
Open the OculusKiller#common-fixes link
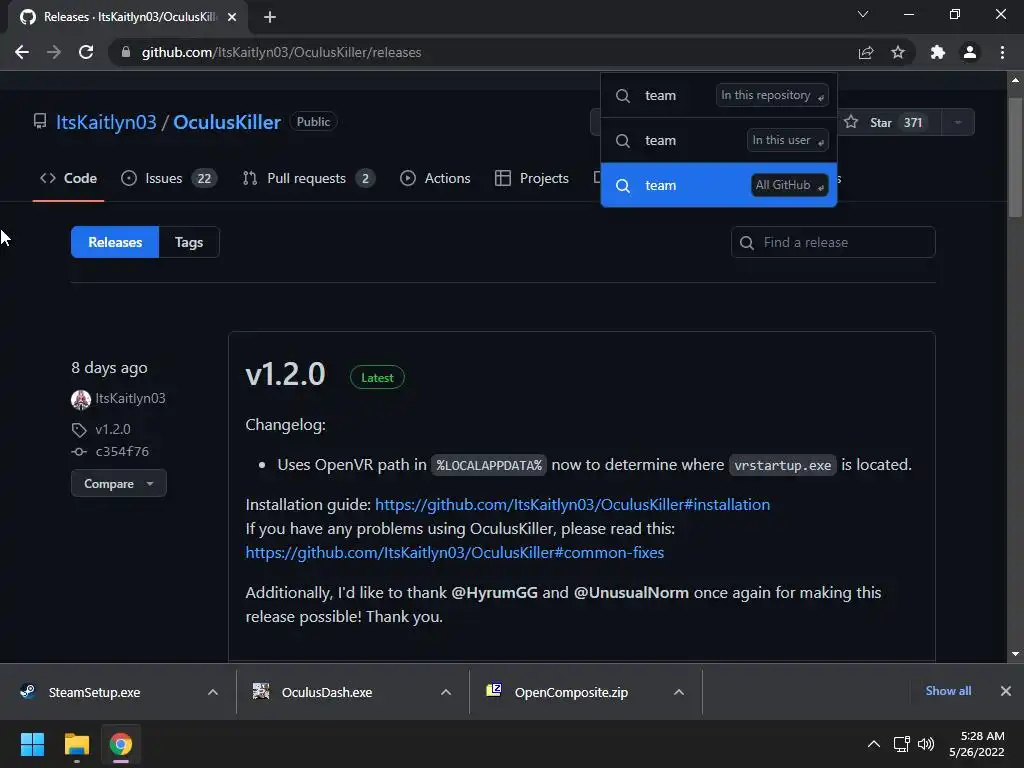455,553
